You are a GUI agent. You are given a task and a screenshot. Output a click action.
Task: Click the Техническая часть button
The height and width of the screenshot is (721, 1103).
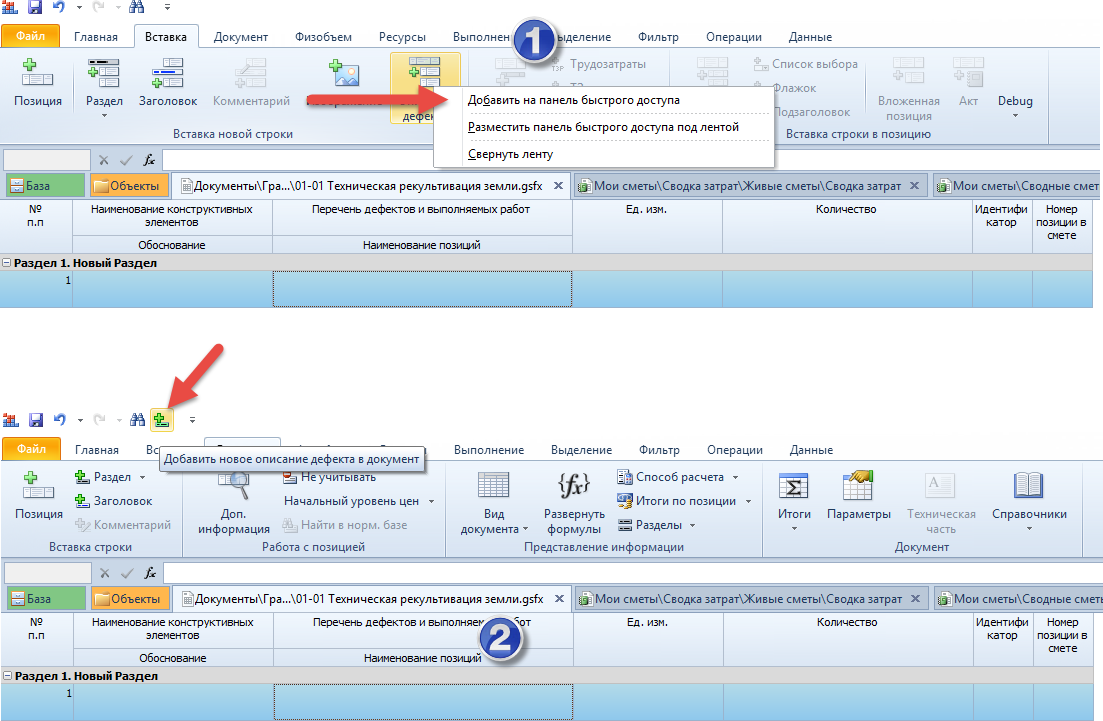click(x=941, y=502)
